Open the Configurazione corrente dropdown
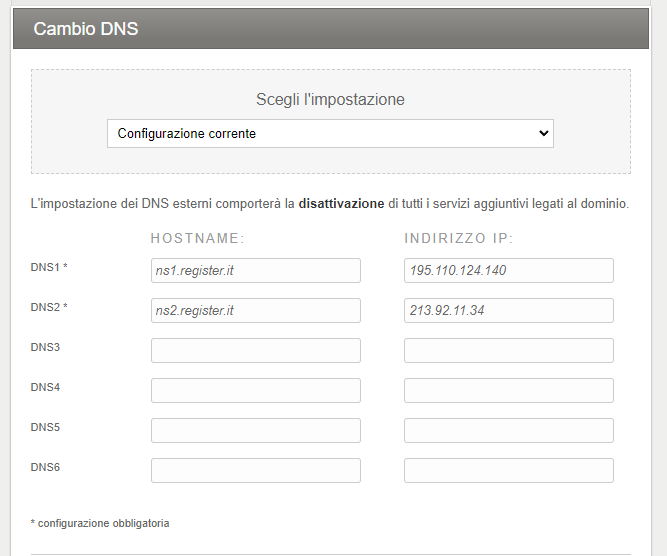The height and width of the screenshot is (556, 667). 330,133
